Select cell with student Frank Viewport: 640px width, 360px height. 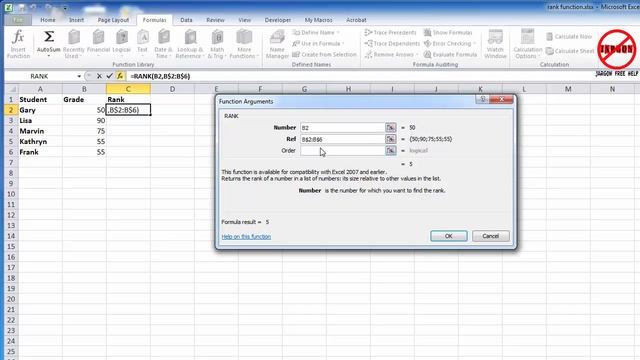click(x=40, y=152)
